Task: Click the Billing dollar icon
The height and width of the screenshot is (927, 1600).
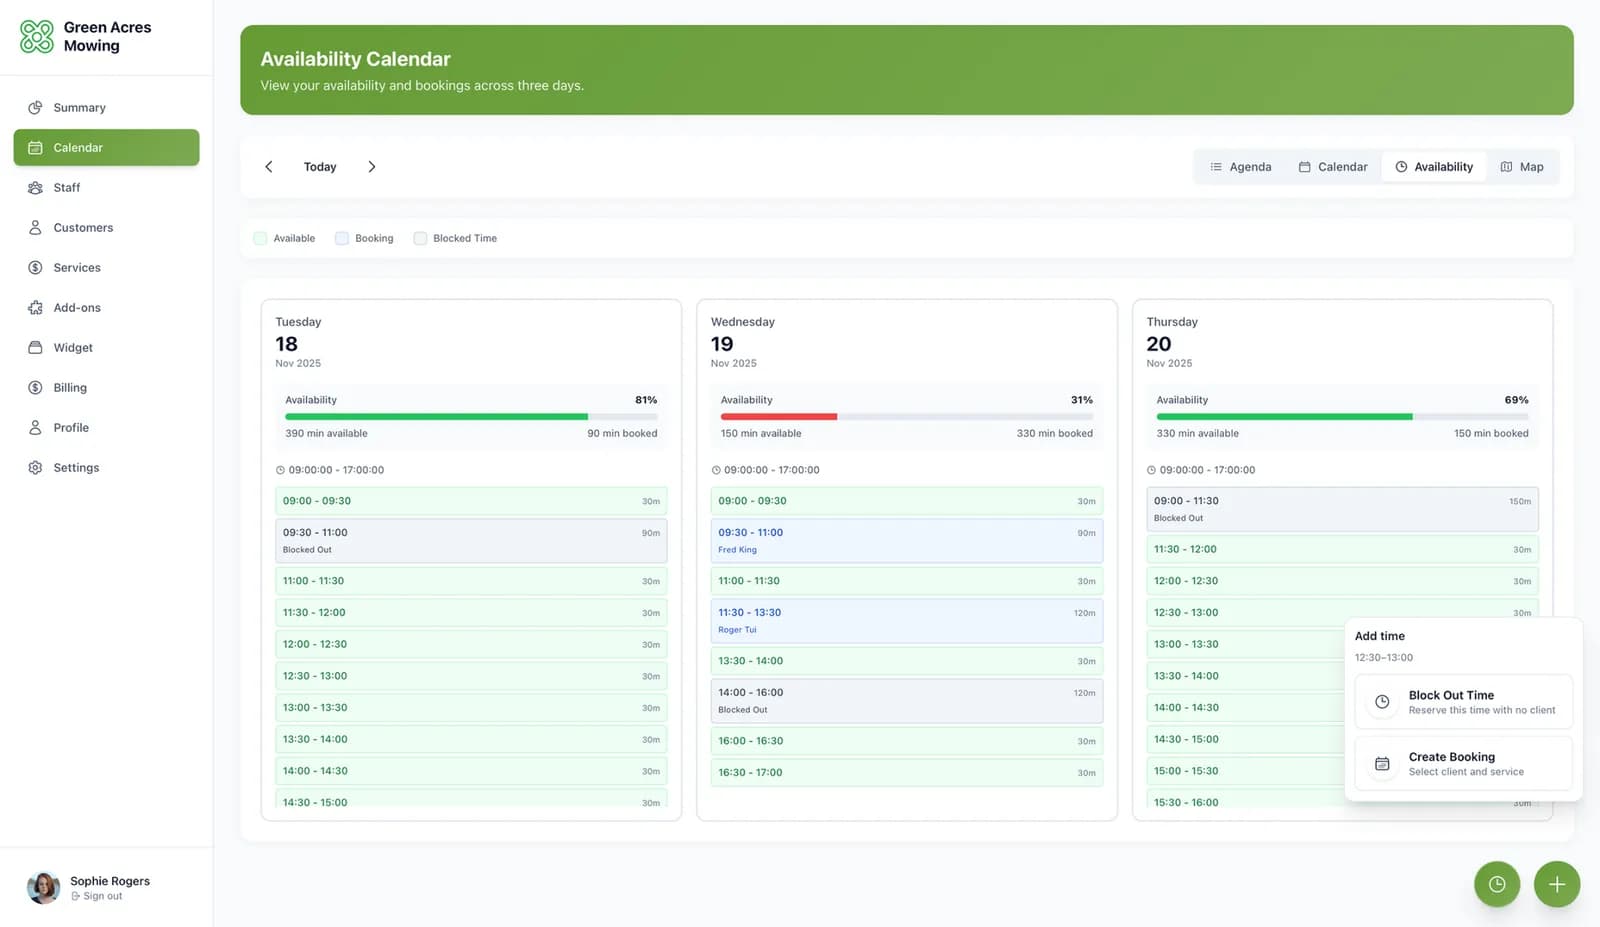Action: [x=35, y=388]
